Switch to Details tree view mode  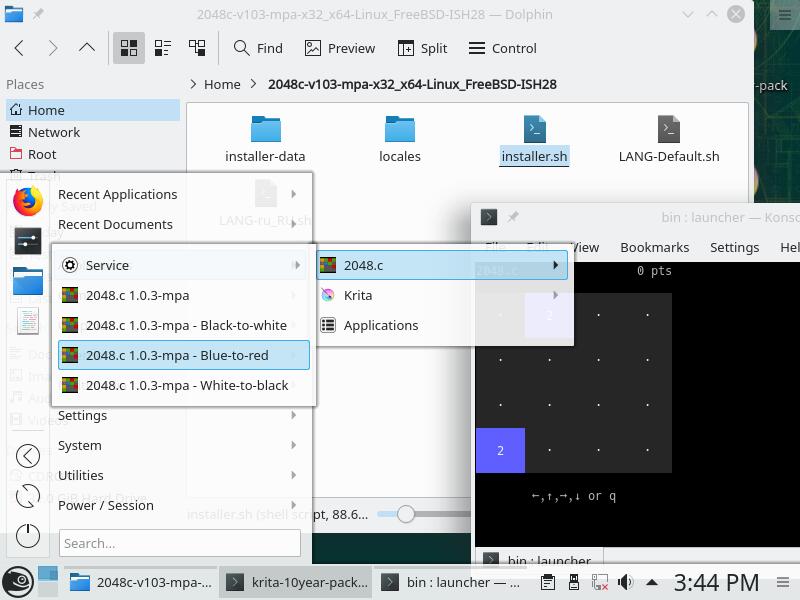(197, 48)
